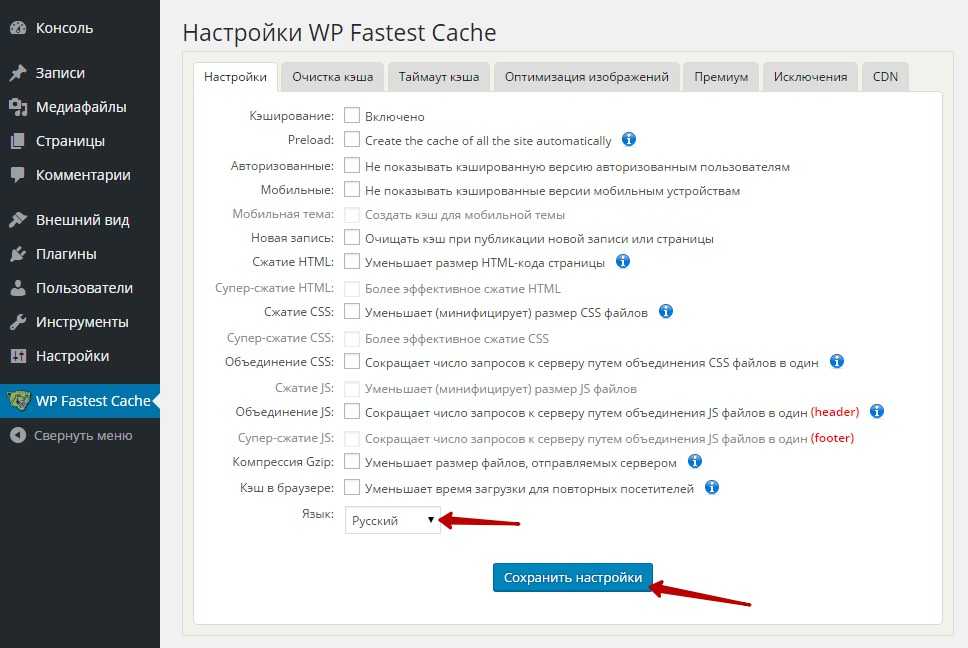This screenshot has width=968, height=648.
Task: Select the Премиум tab
Action: point(721,77)
